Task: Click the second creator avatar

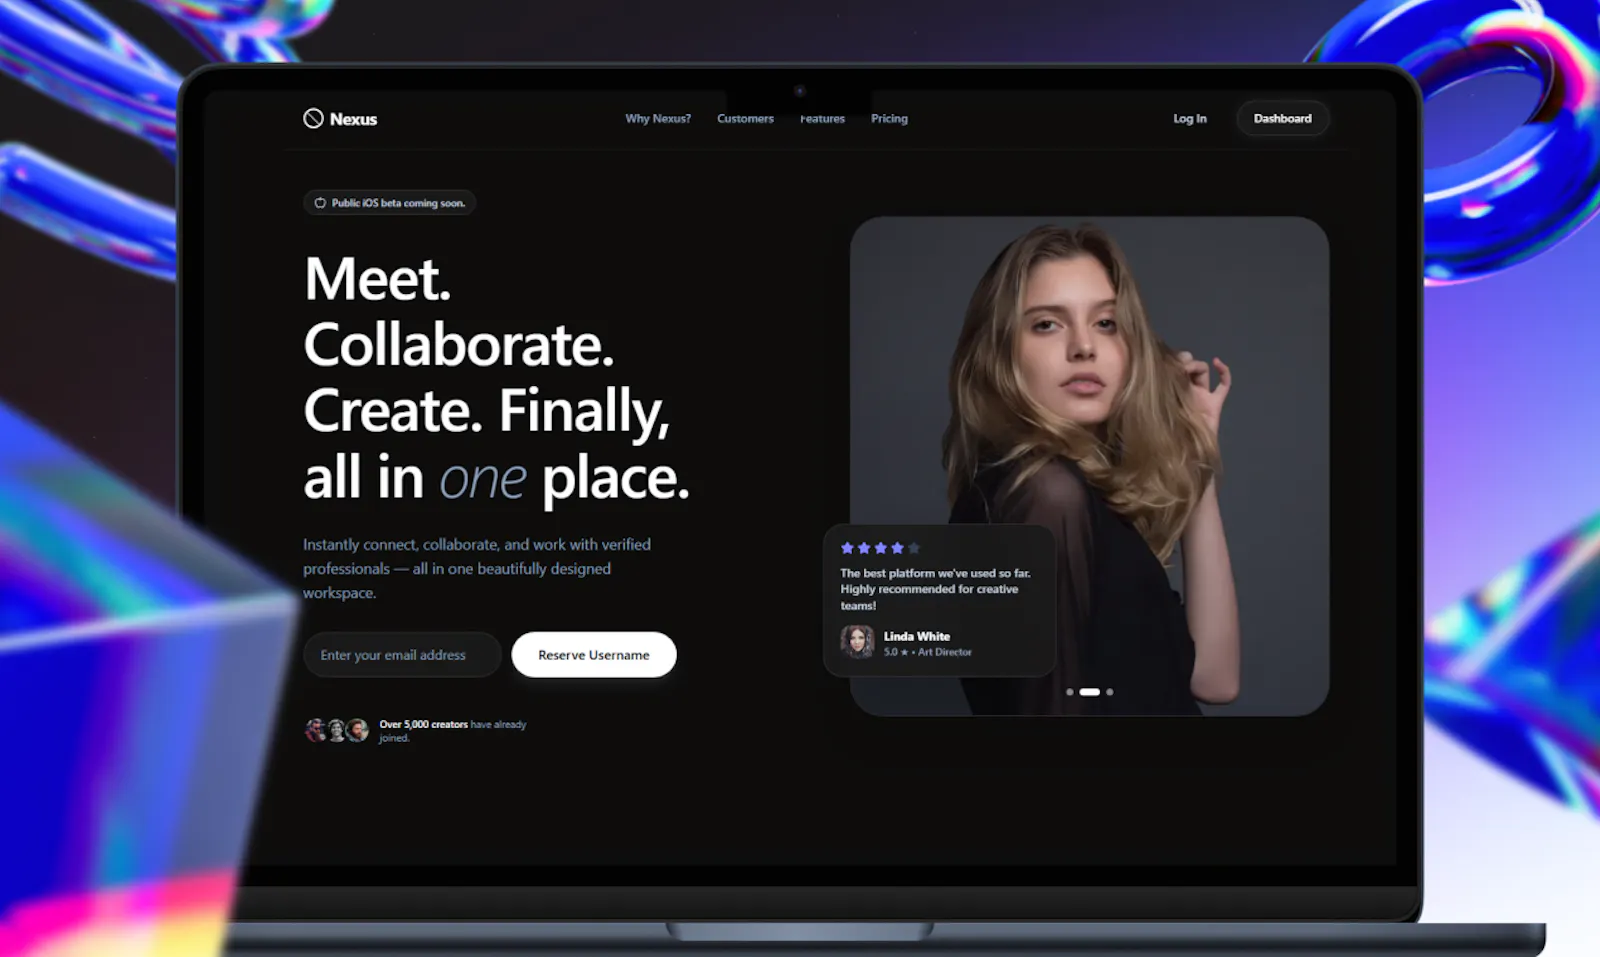Action: (336, 730)
